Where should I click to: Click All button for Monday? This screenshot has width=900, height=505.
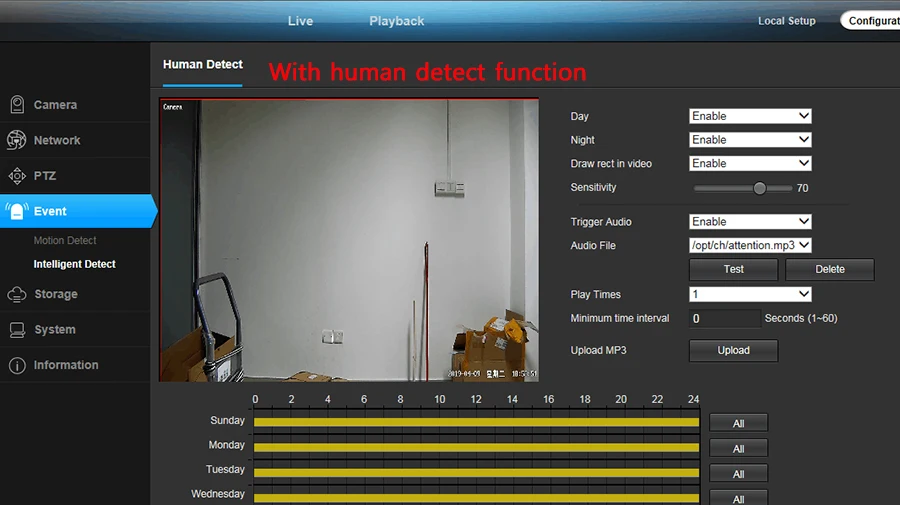tap(739, 449)
